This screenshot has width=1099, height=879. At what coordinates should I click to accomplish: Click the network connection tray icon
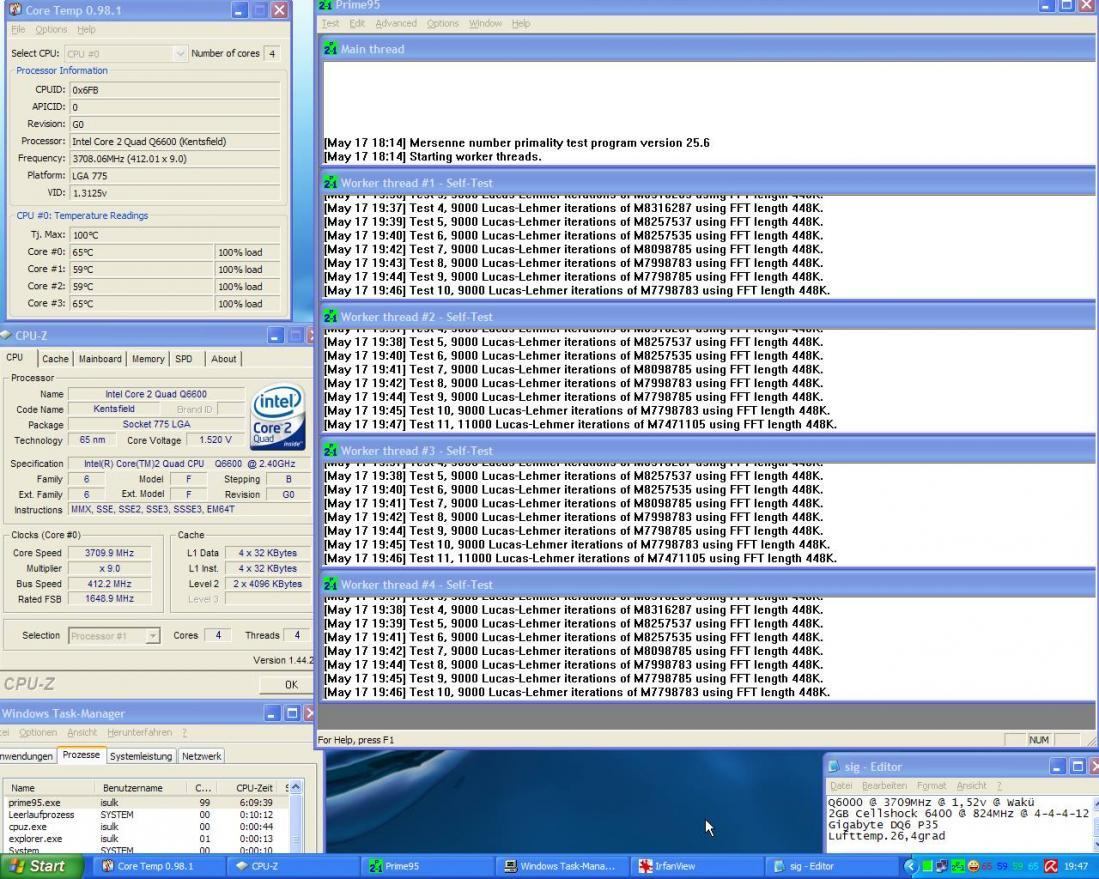click(942, 866)
